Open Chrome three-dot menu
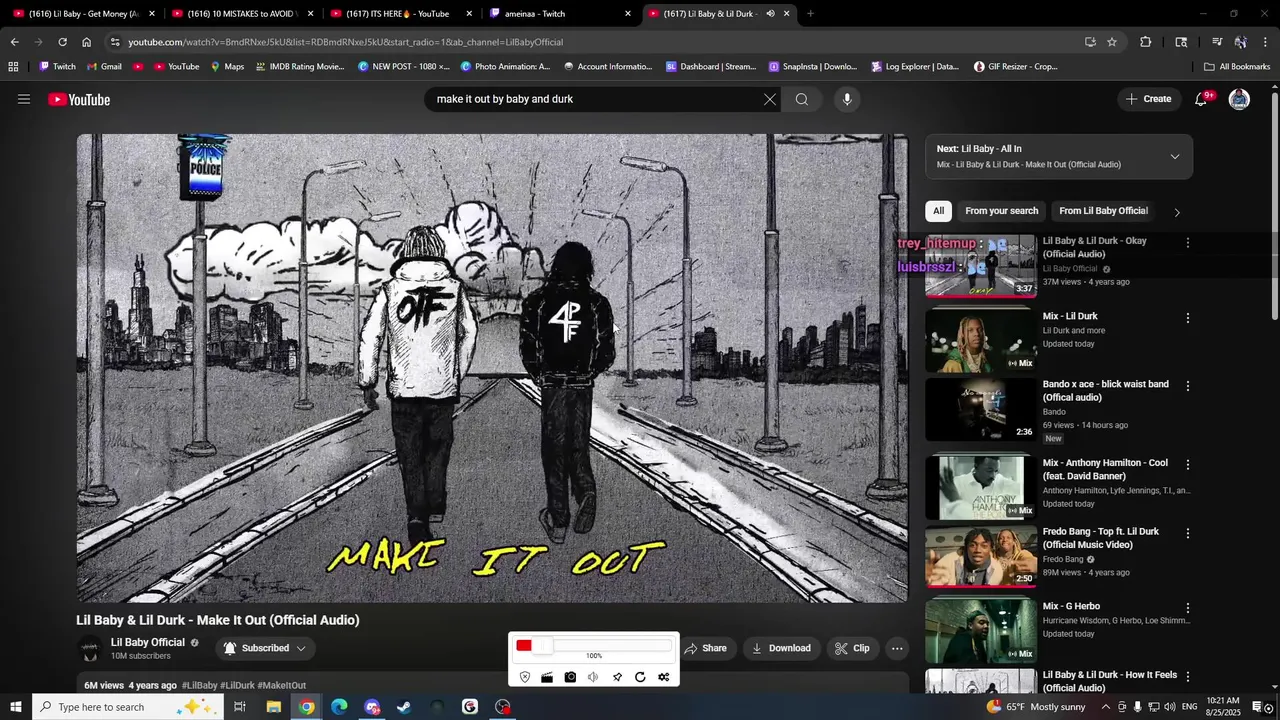Screen dimensions: 1280x720 pos(1265,42)
